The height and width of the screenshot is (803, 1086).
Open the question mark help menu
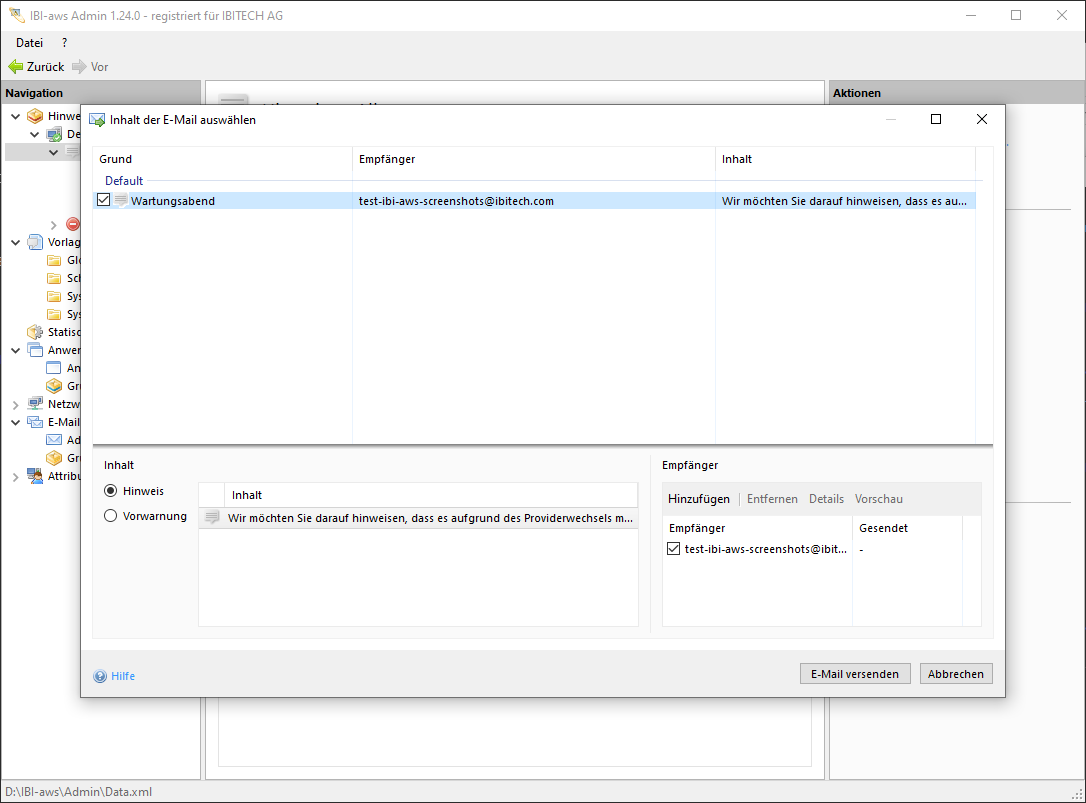click(x=65, y=42)
